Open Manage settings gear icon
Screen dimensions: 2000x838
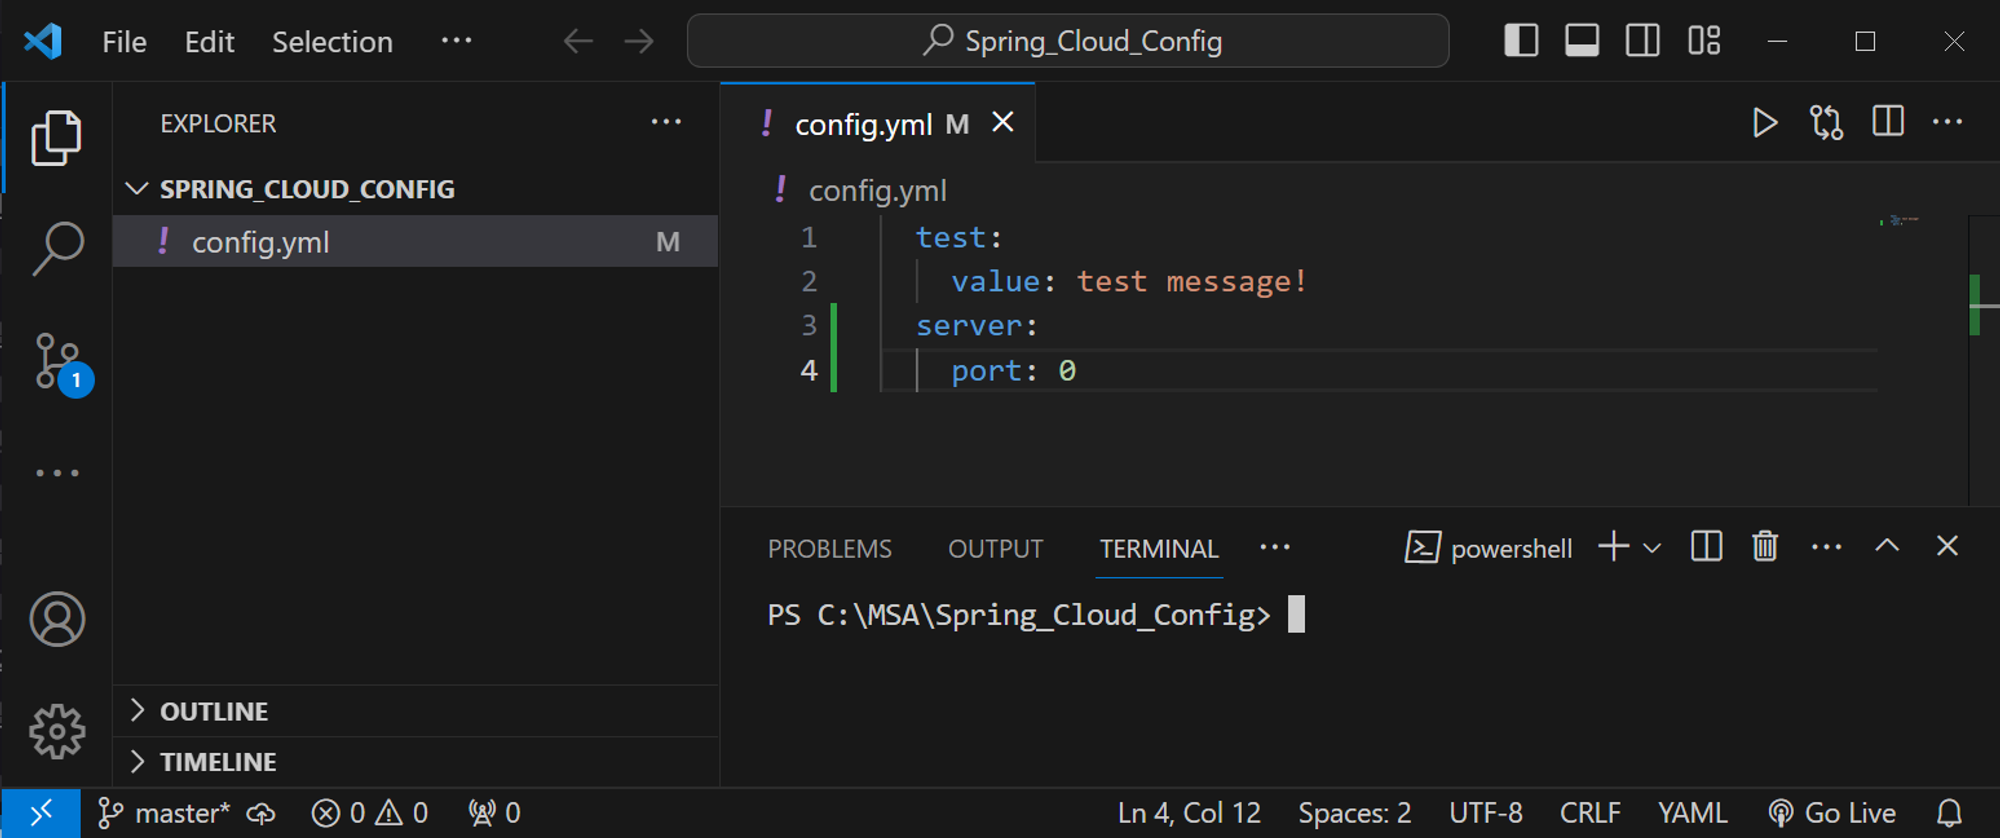point(57,732)
